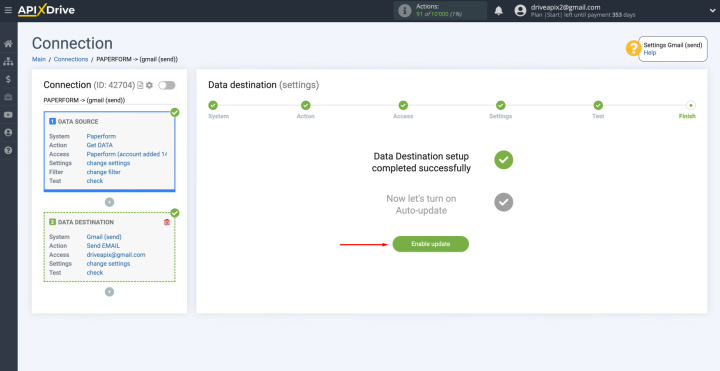Add step with plus between source and destination
Viewport: 720px width, 371px height.
point(109,202)
